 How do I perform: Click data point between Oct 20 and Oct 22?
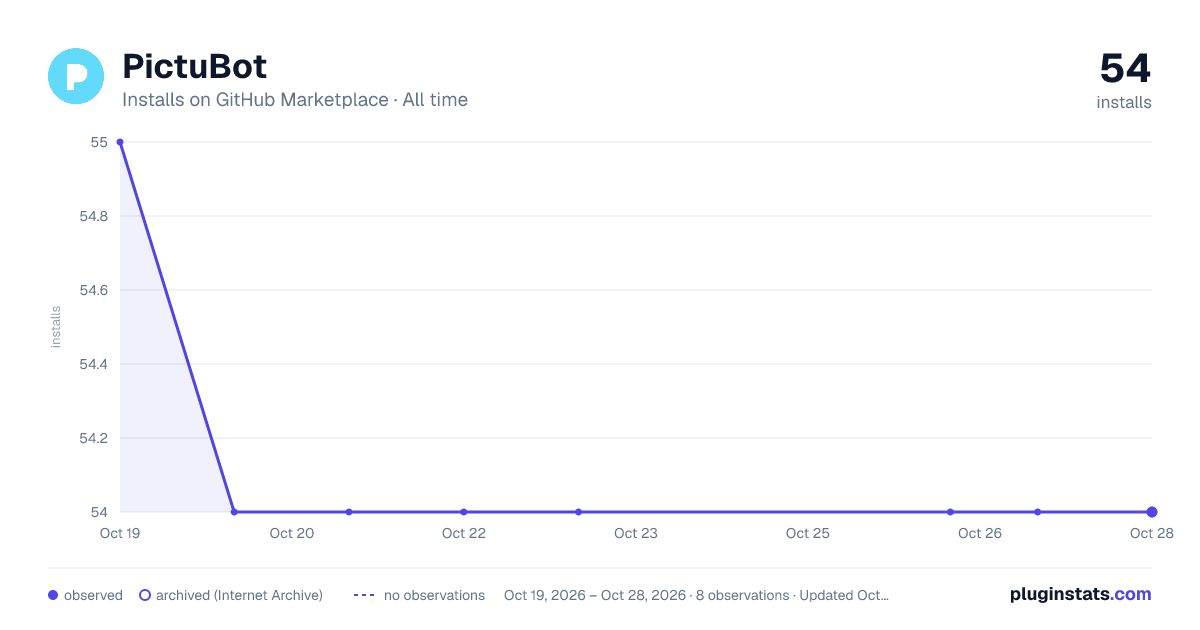click(x=349, y=512)
